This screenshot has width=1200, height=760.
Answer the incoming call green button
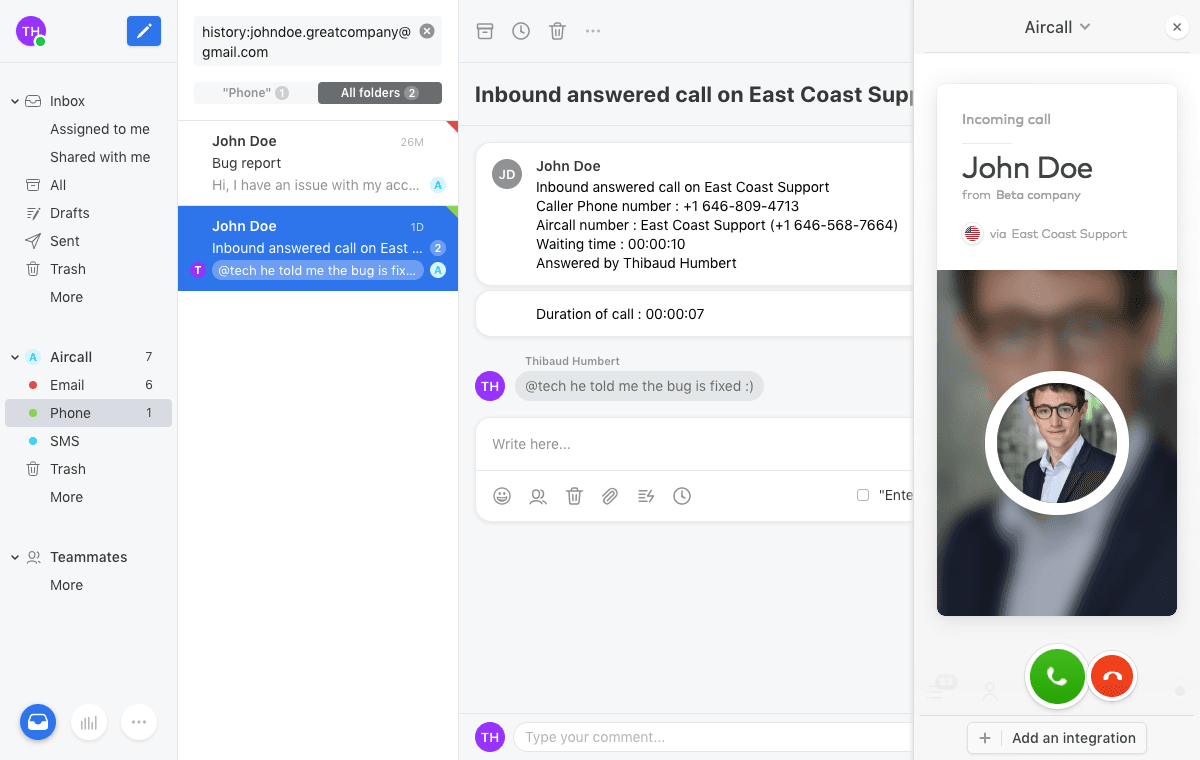click(1057, 676)
